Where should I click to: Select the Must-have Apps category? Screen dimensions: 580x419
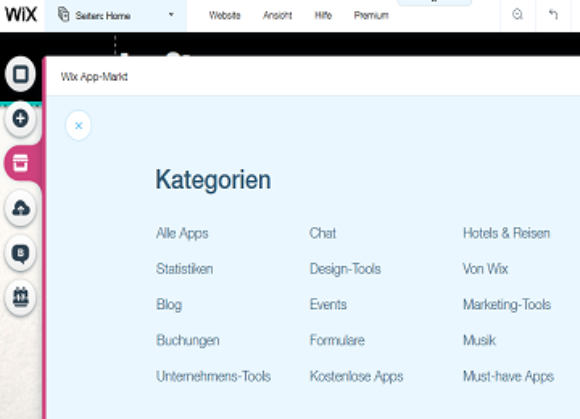click(x=508, y=376)
